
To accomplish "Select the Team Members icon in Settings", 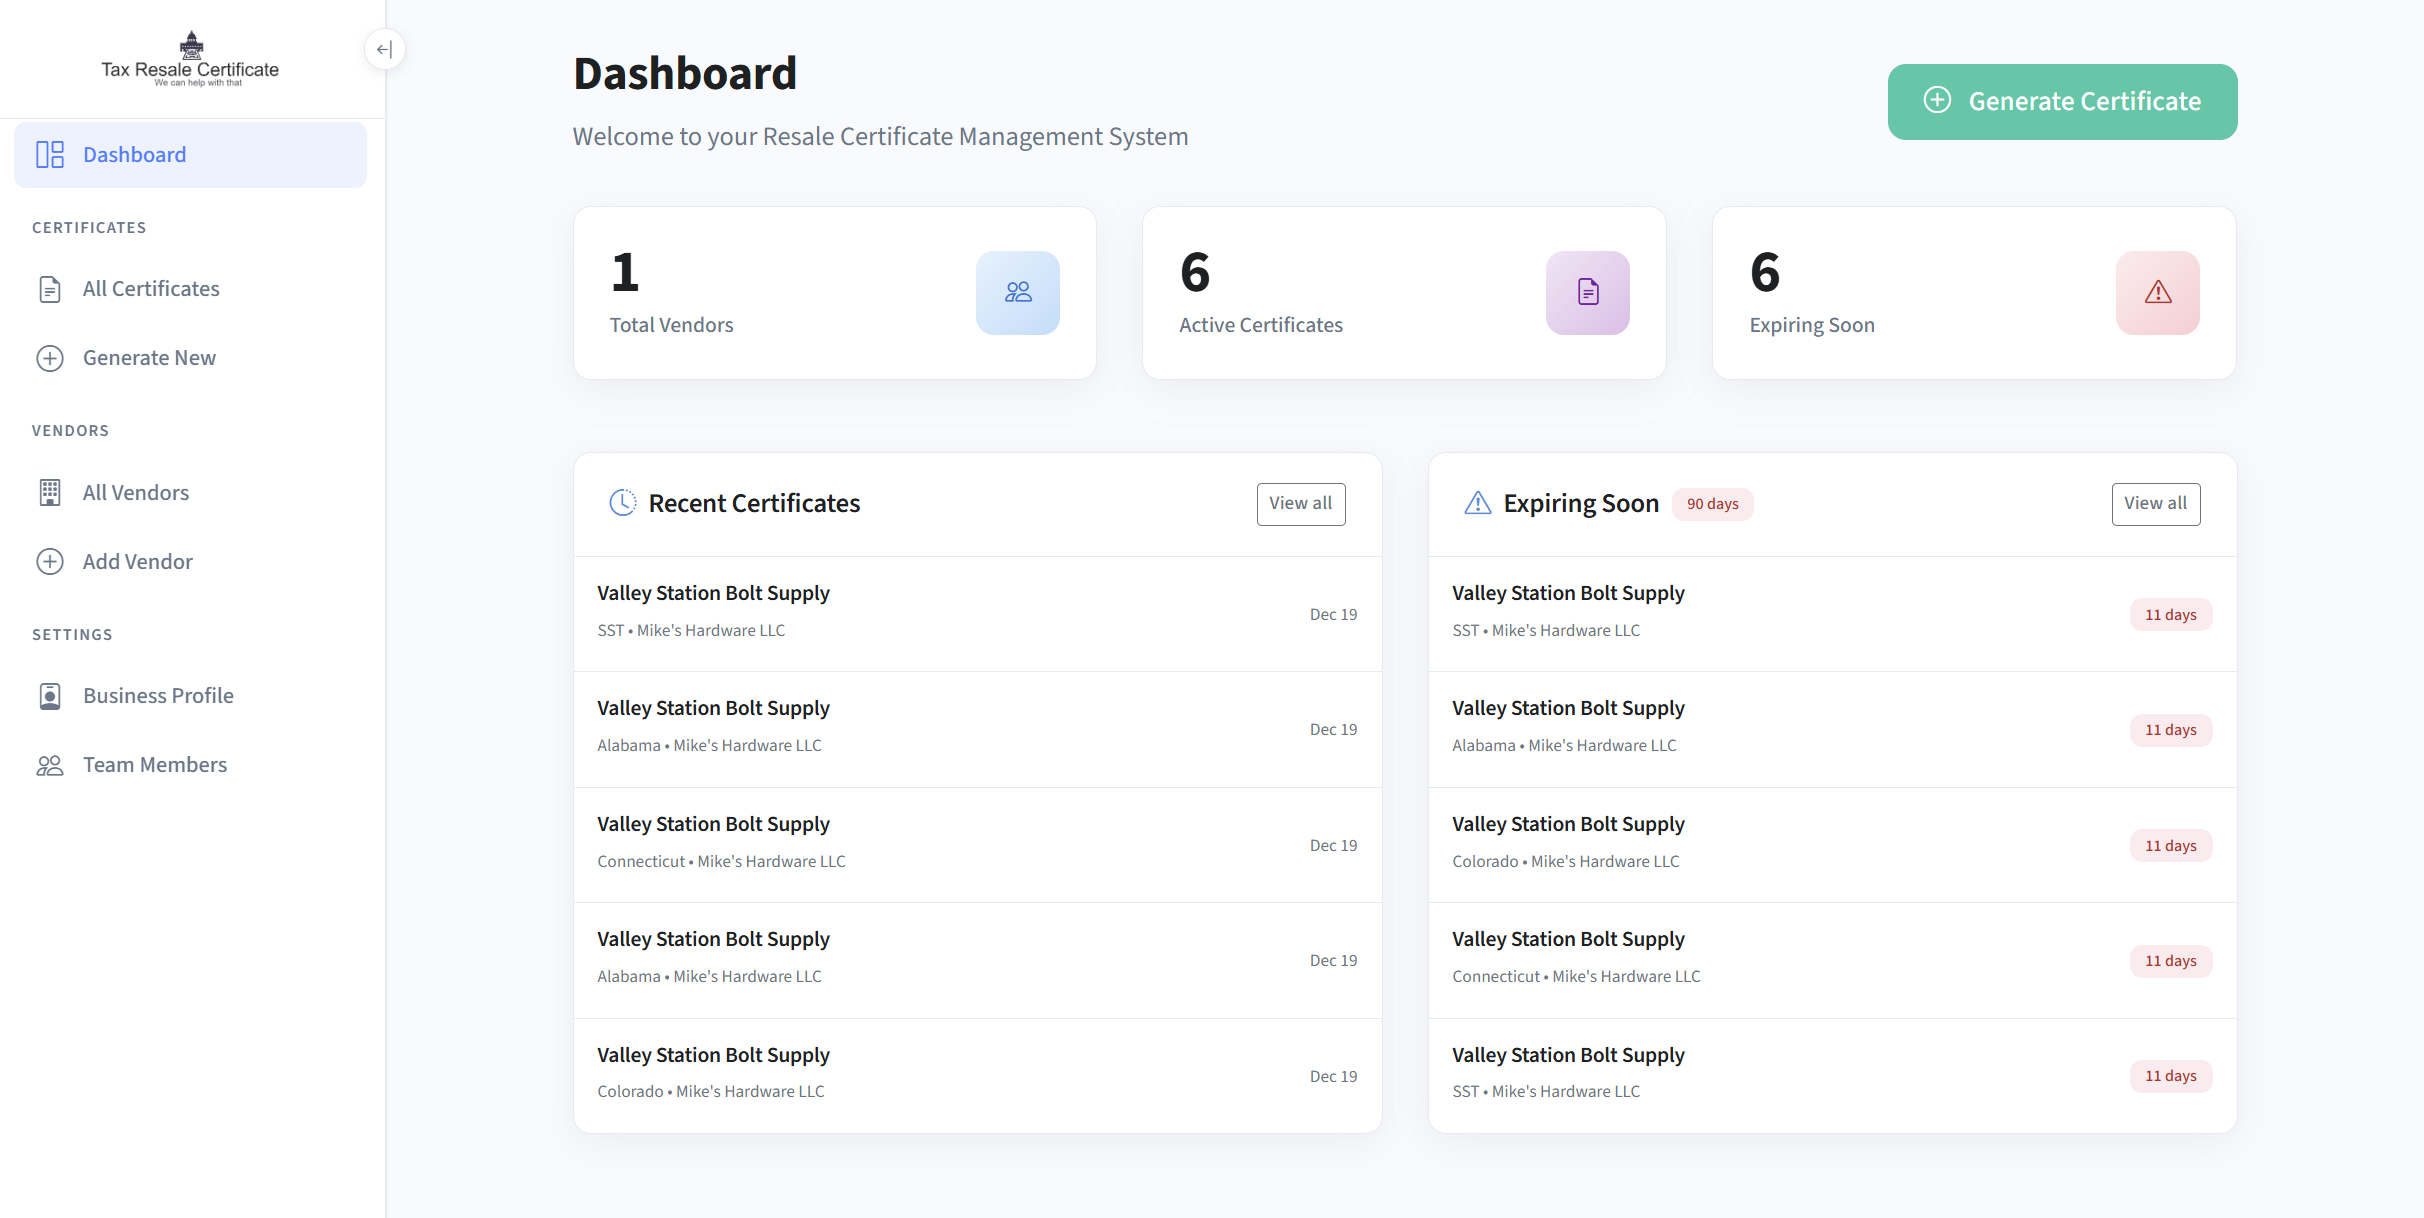I will point(50,764).
